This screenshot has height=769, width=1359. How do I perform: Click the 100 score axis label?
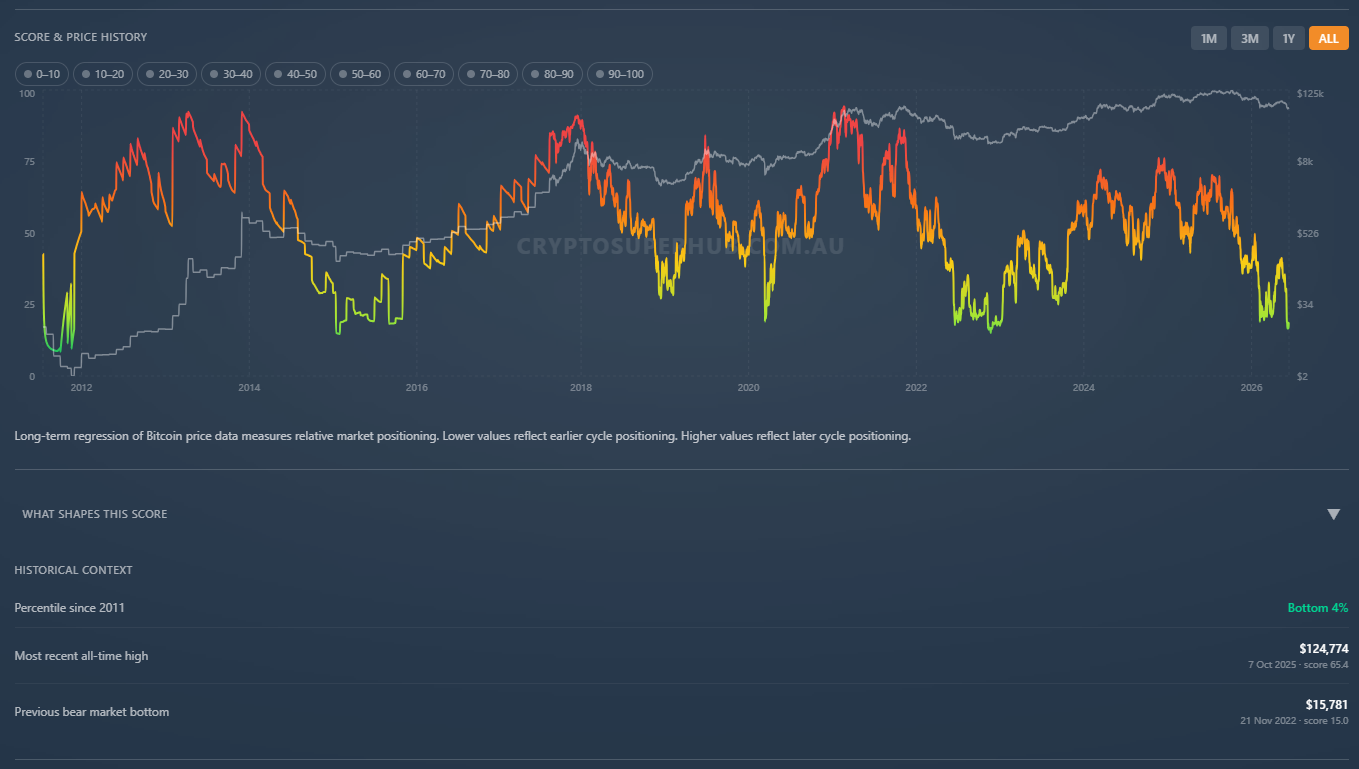tap(27, 94)
